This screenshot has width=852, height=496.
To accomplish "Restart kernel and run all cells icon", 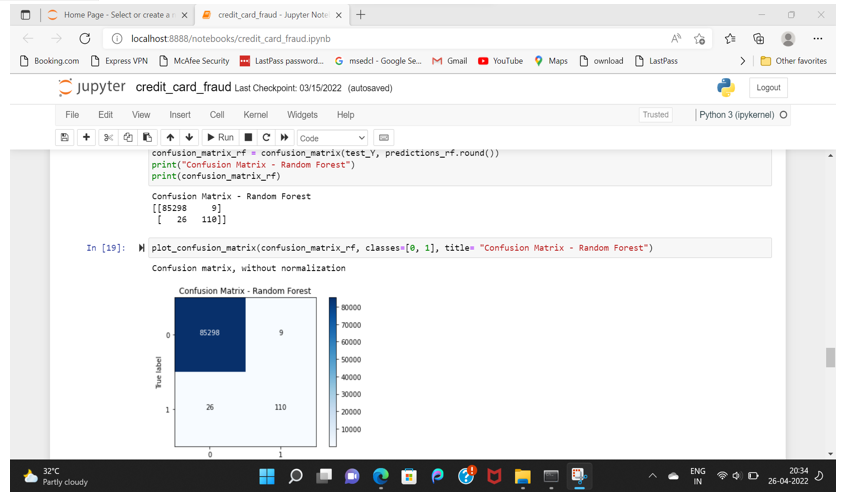I will [285, 137].
